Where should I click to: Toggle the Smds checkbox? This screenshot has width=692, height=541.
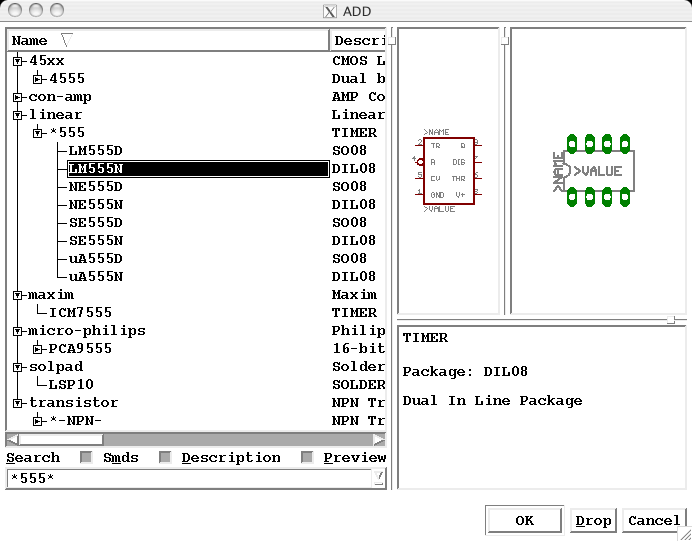(x=86, y=458)
